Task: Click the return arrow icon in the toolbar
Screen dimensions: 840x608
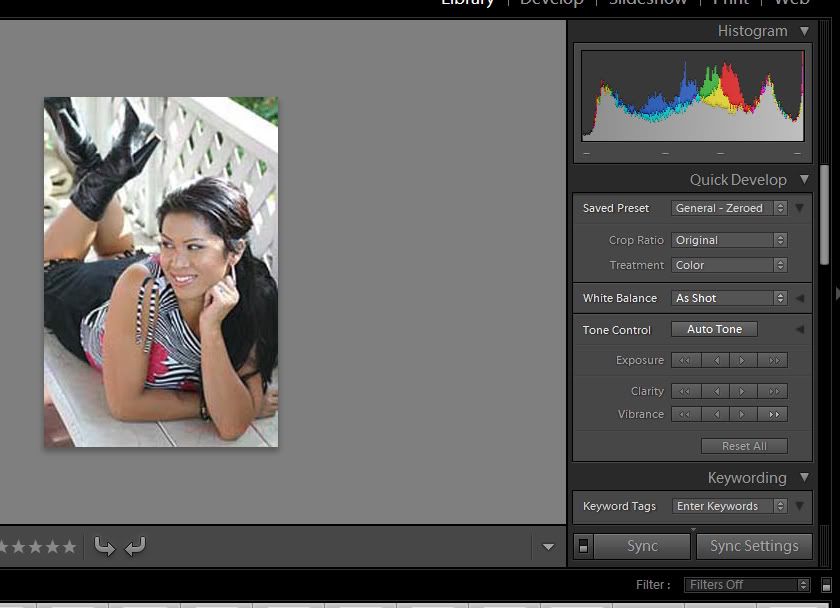Action: pyautogui.click(x=136, y=546)
